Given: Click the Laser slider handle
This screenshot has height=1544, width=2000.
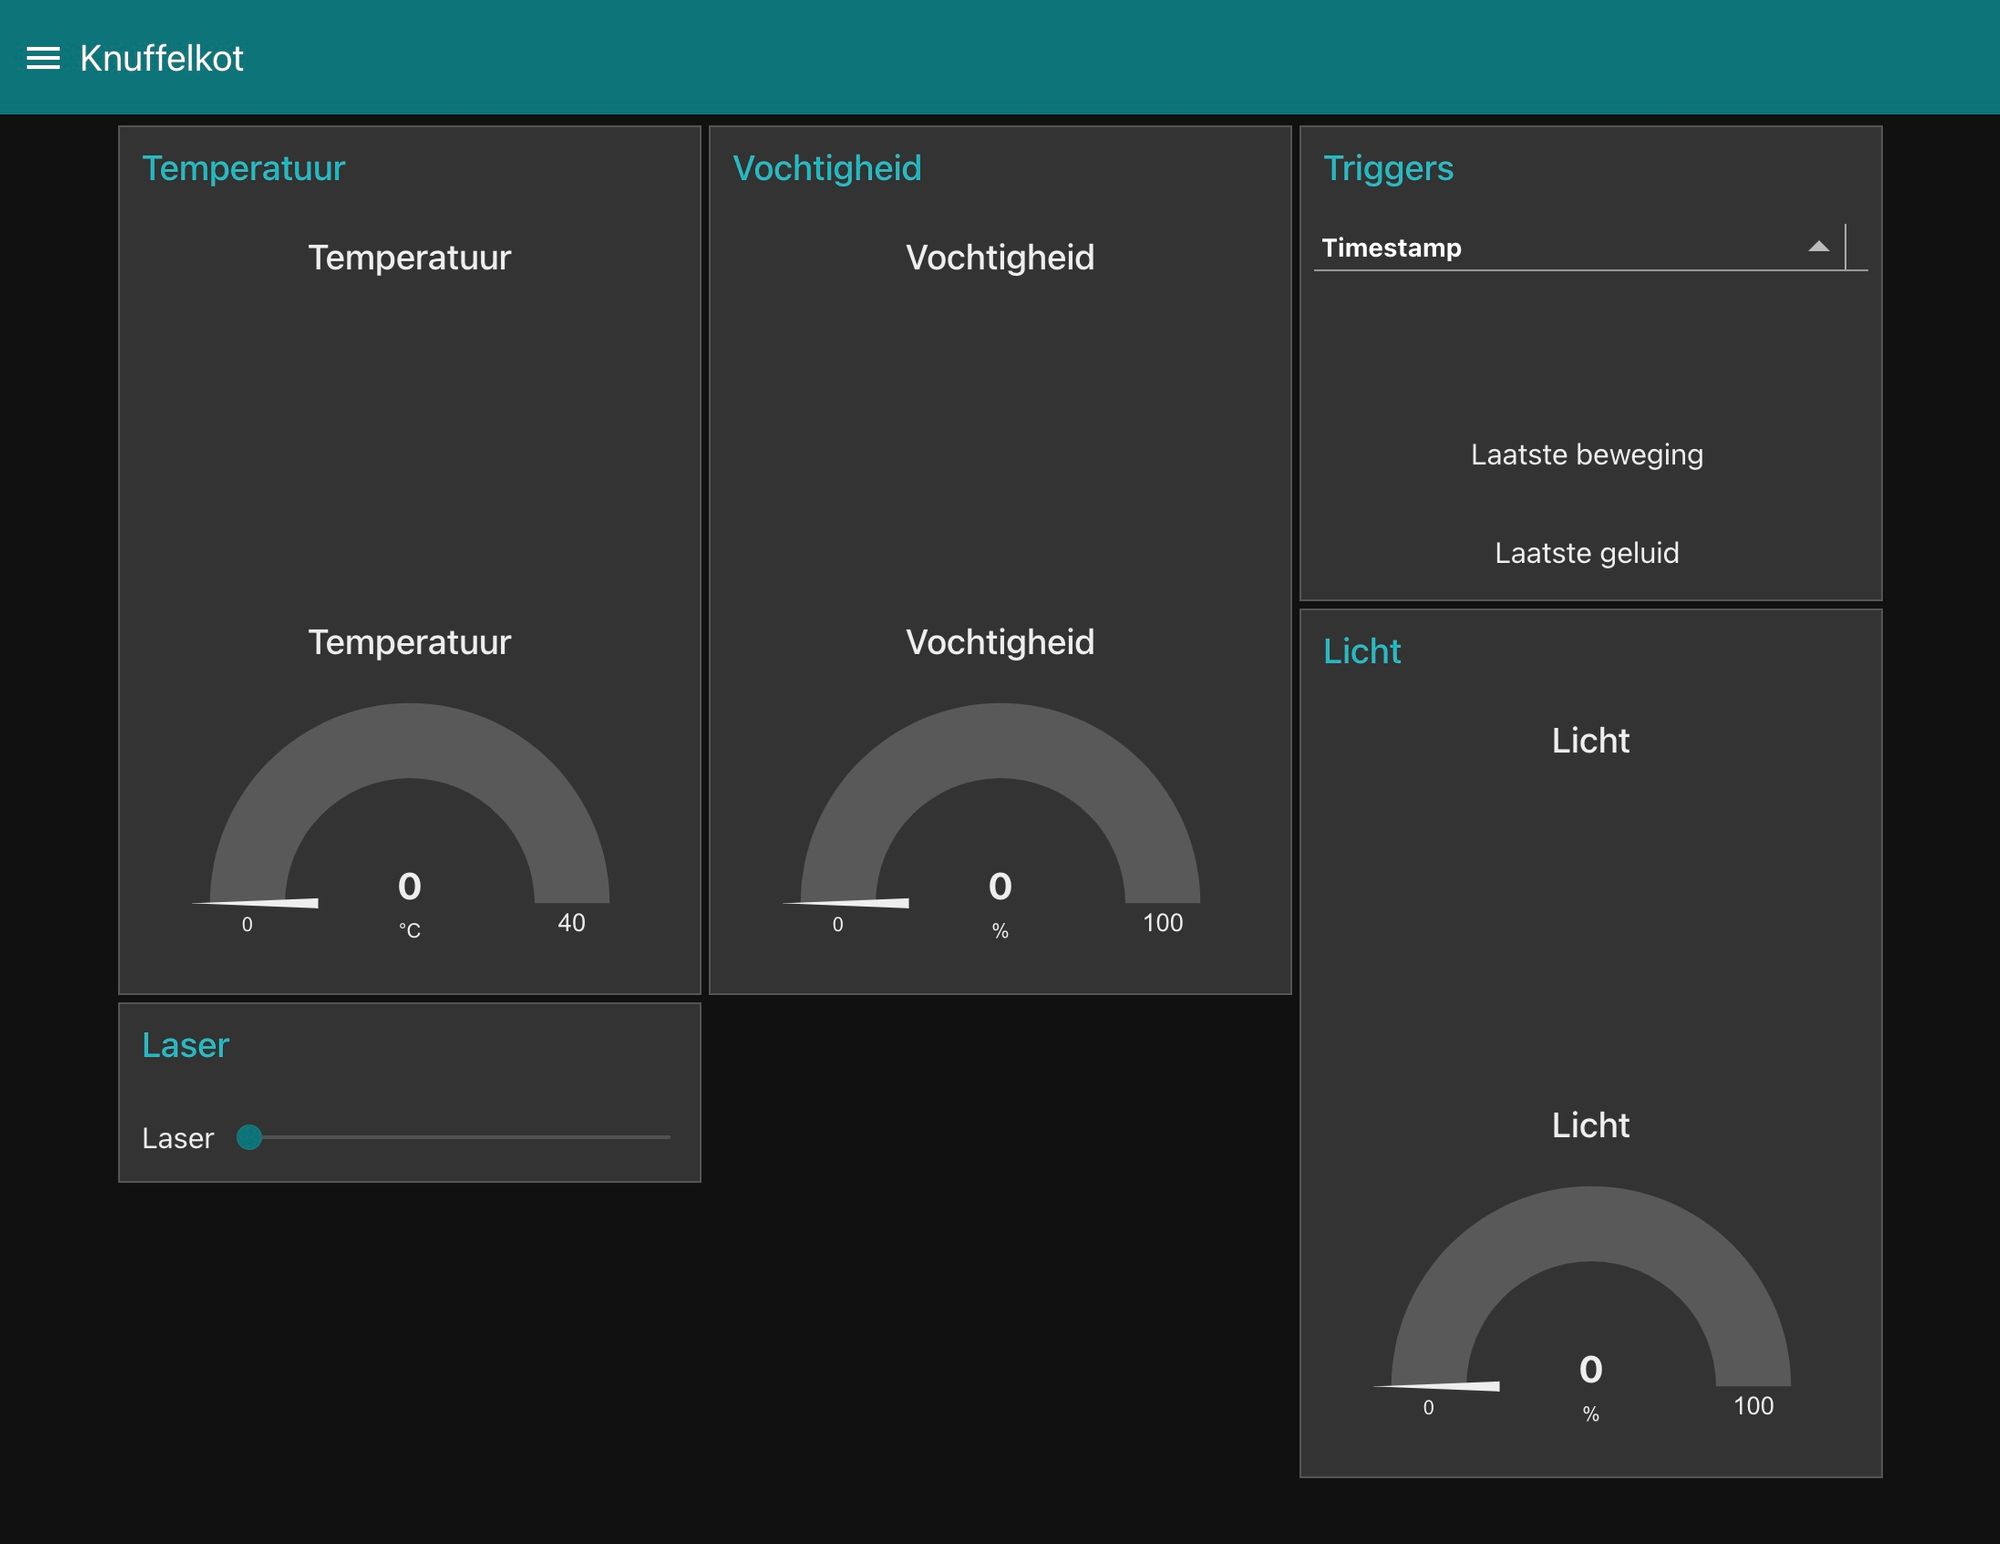Looking at the screenshot, I should coord(249,1137).
